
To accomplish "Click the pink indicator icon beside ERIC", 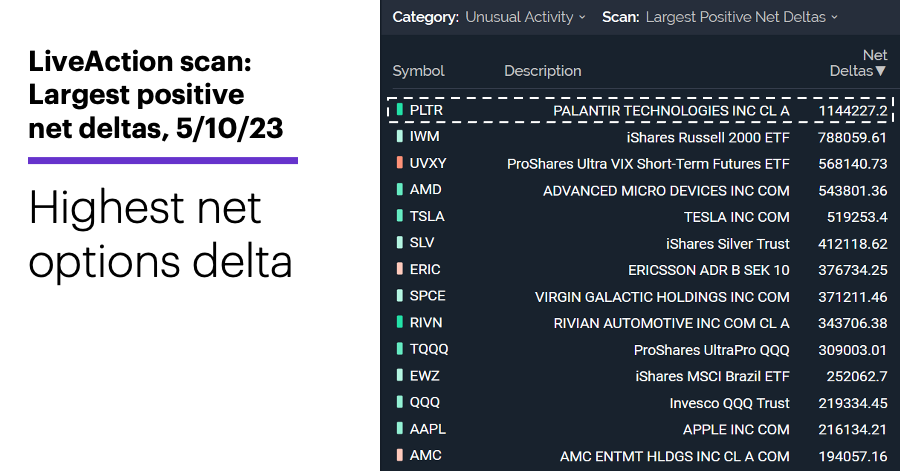I will (x=399, y=268).
